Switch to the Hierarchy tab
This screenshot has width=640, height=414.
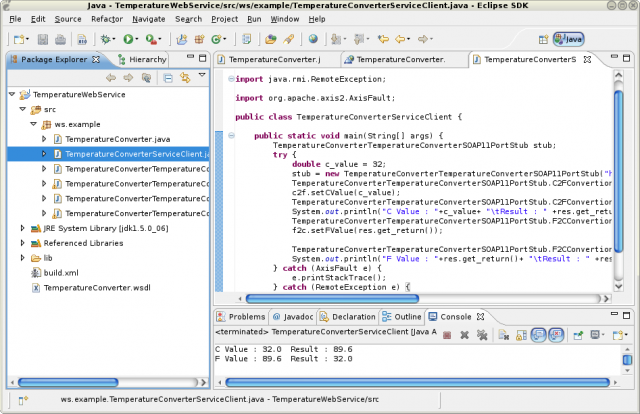click(x=142, y=60)
